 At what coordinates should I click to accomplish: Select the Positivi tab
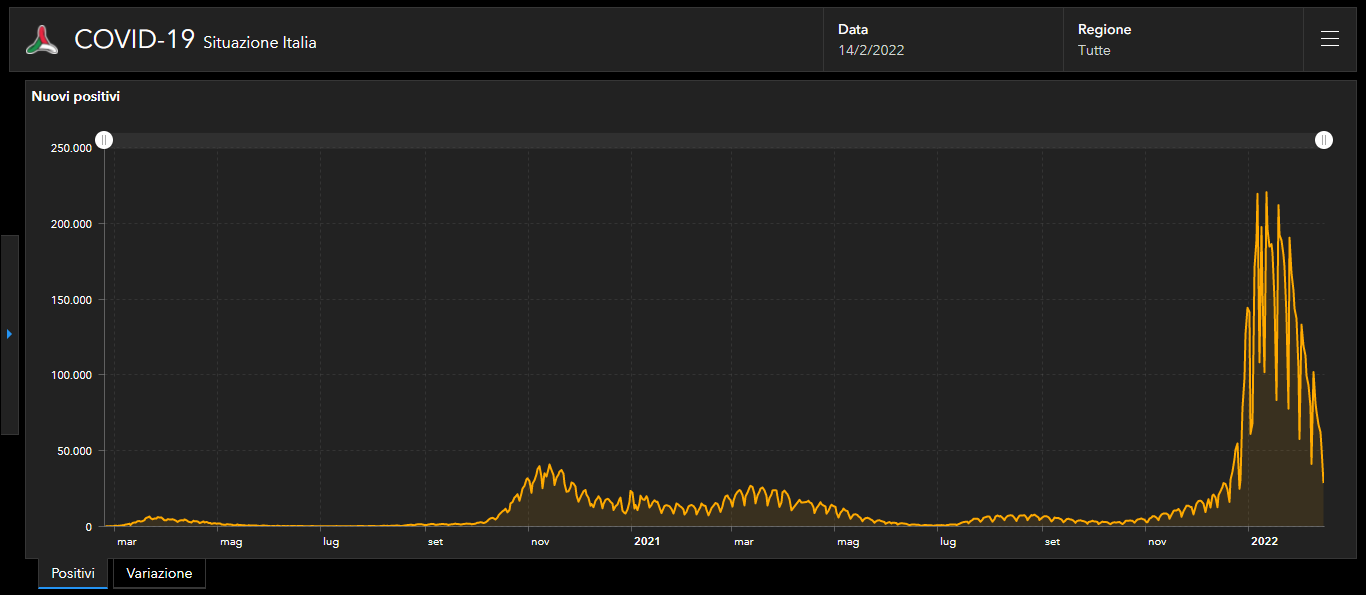tap(73, 574)
